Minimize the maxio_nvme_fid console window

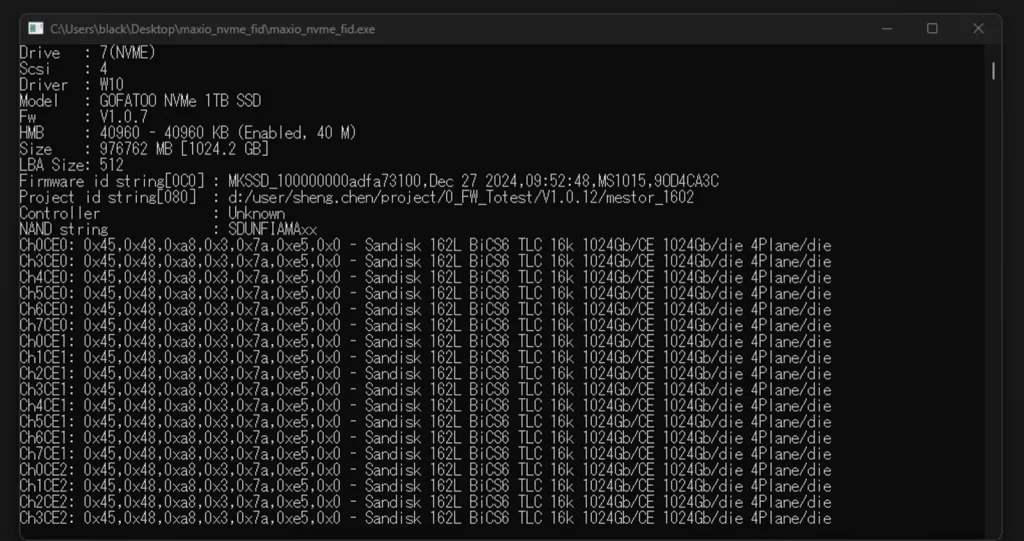(x=887, y=29)
